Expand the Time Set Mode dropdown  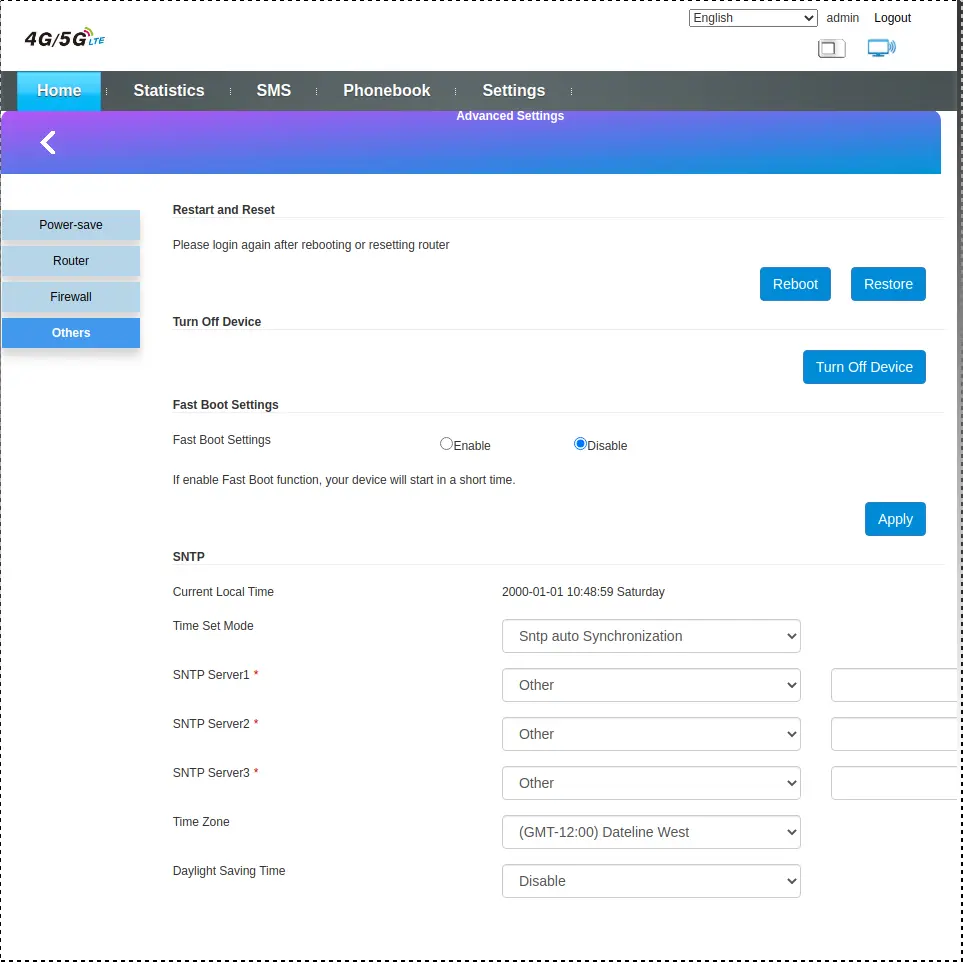pos(651,636)
